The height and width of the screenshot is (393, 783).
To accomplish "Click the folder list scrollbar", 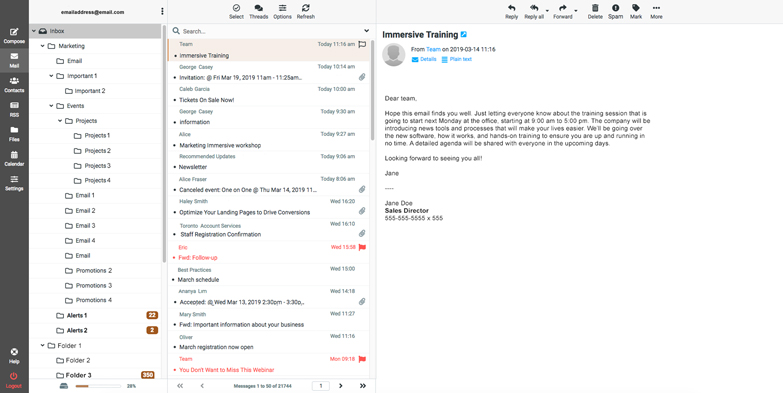I will click(164, 144).
